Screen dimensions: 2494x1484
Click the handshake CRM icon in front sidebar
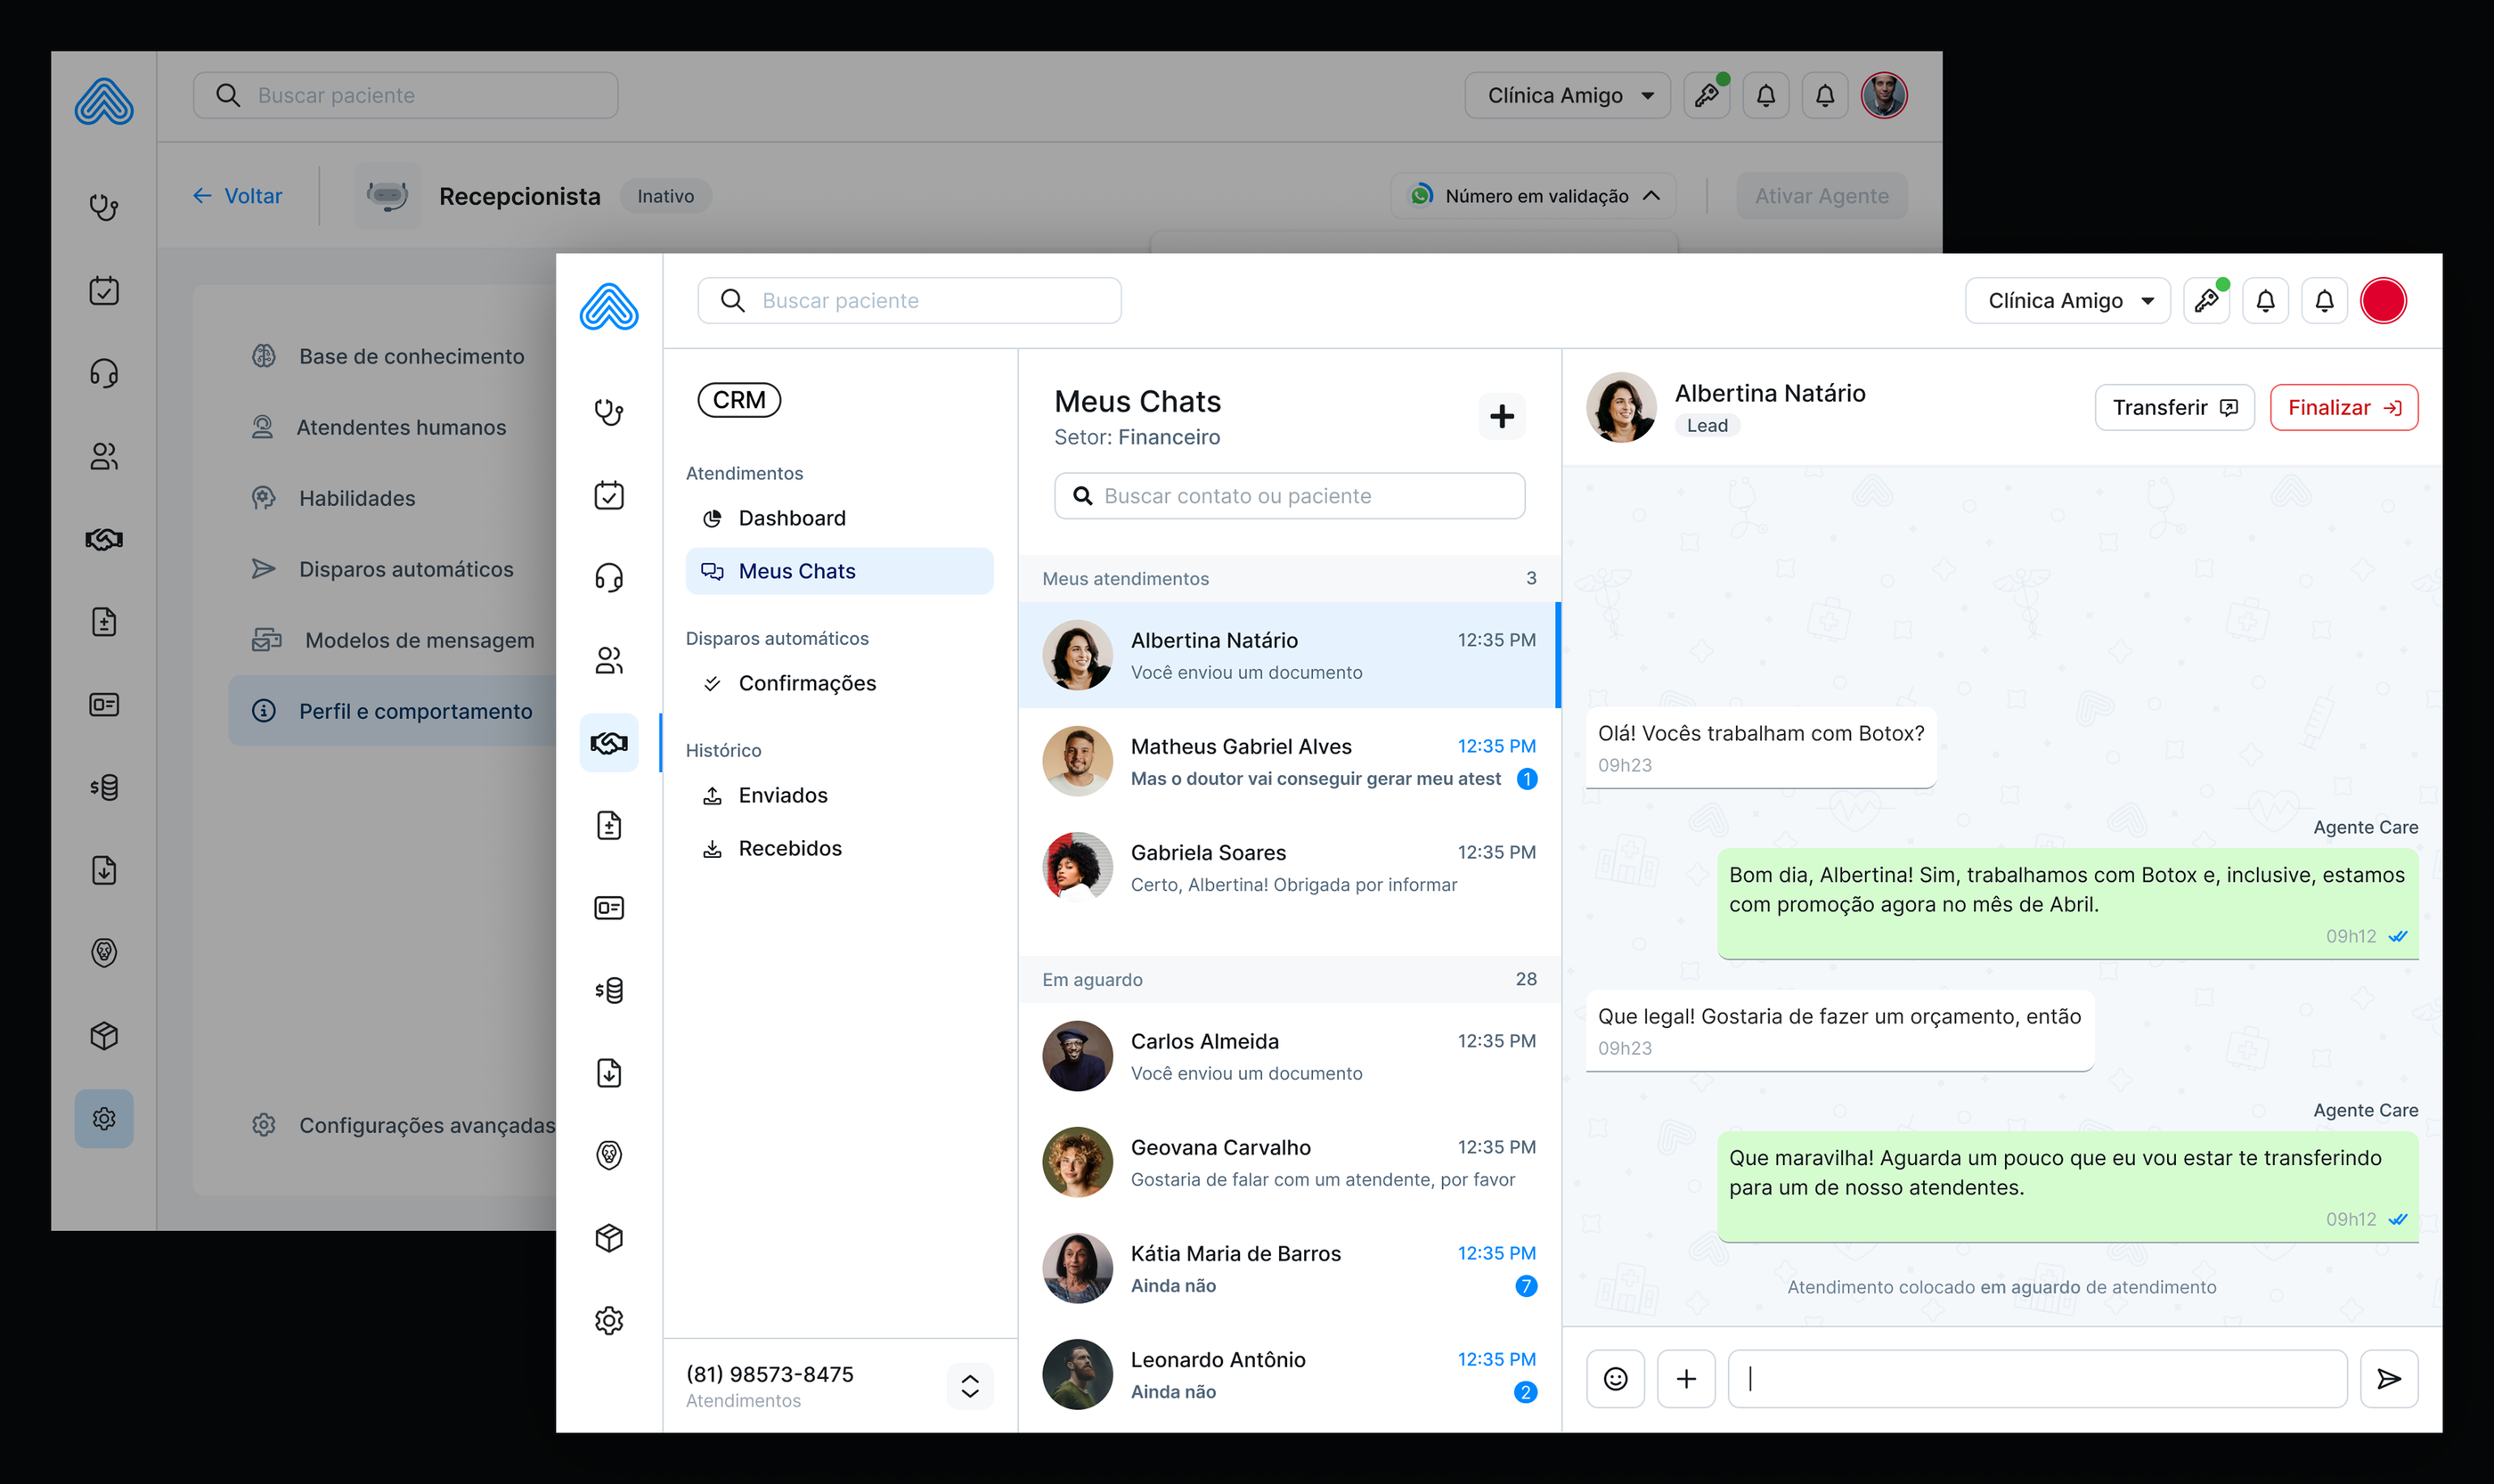tap(609, 743)
